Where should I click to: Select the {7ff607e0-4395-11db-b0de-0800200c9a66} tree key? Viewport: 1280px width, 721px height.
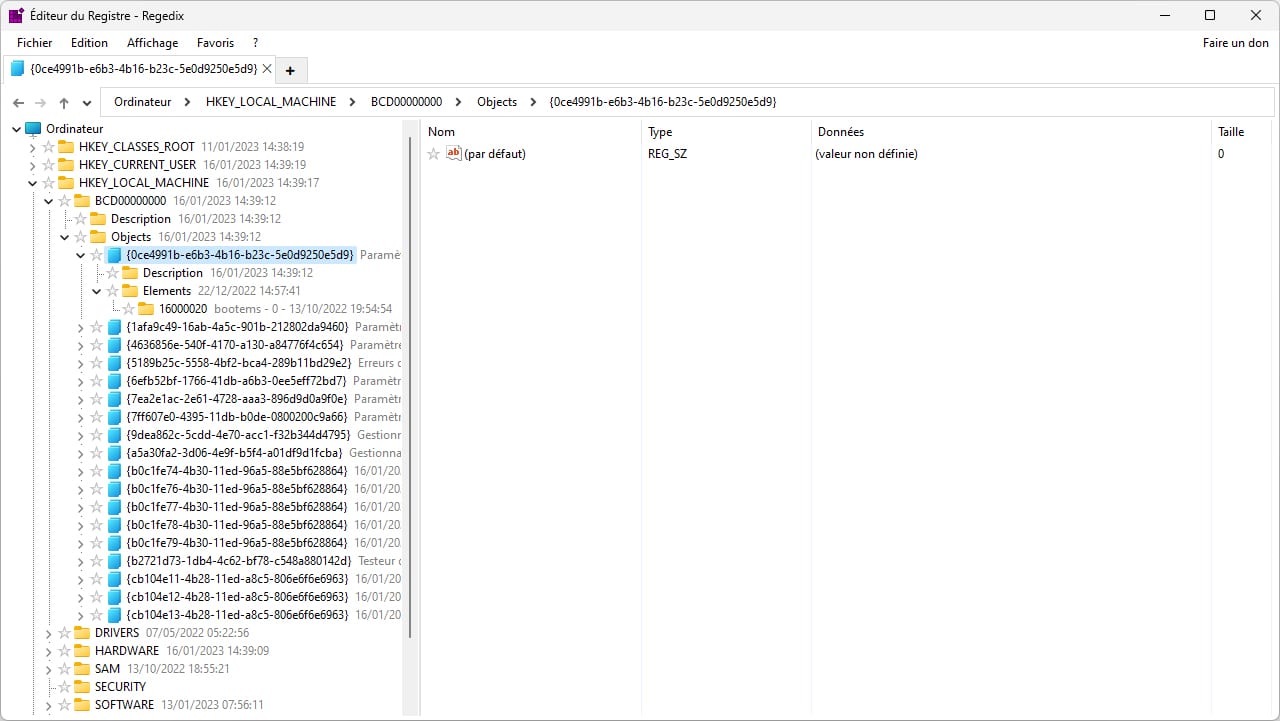pos(237,417)
